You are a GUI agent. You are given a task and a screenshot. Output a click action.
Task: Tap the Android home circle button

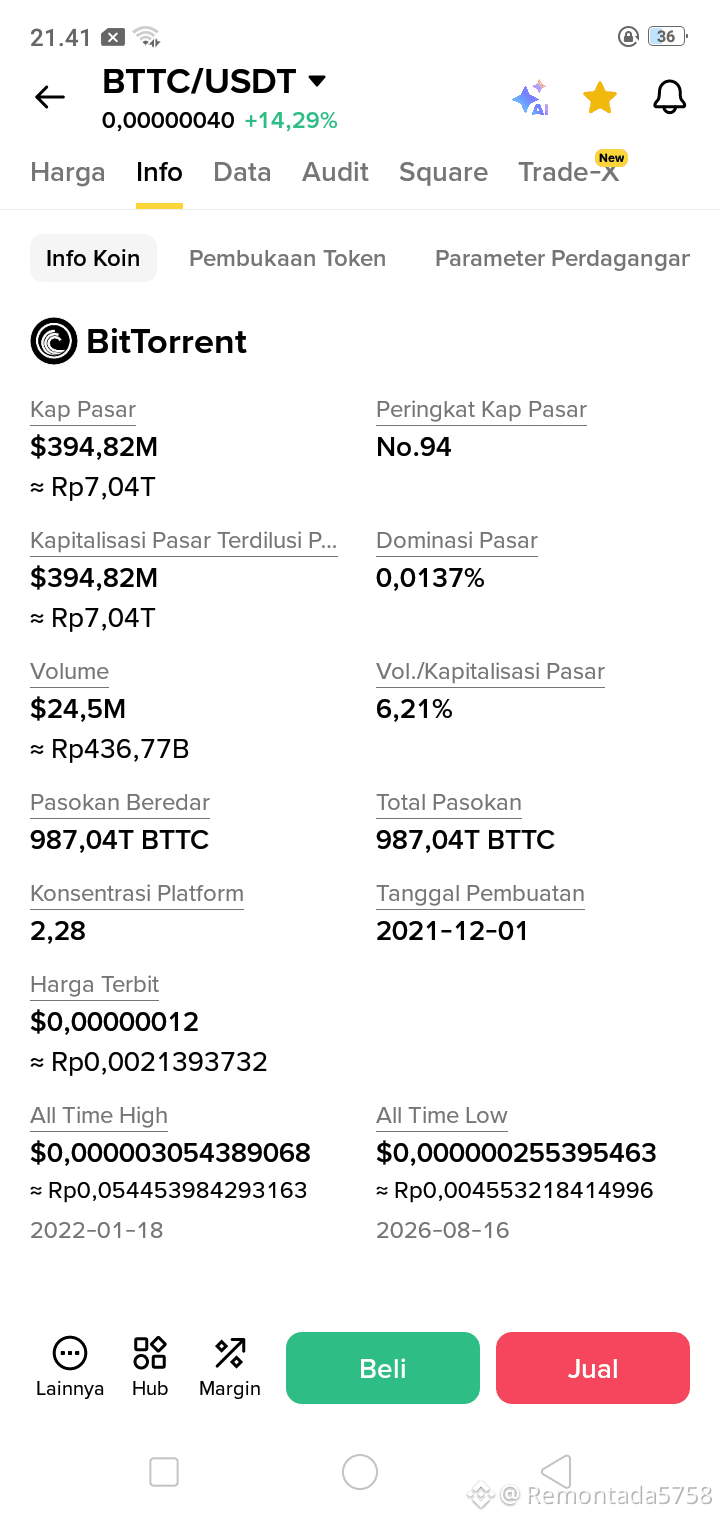click(x=359, y=1472)
